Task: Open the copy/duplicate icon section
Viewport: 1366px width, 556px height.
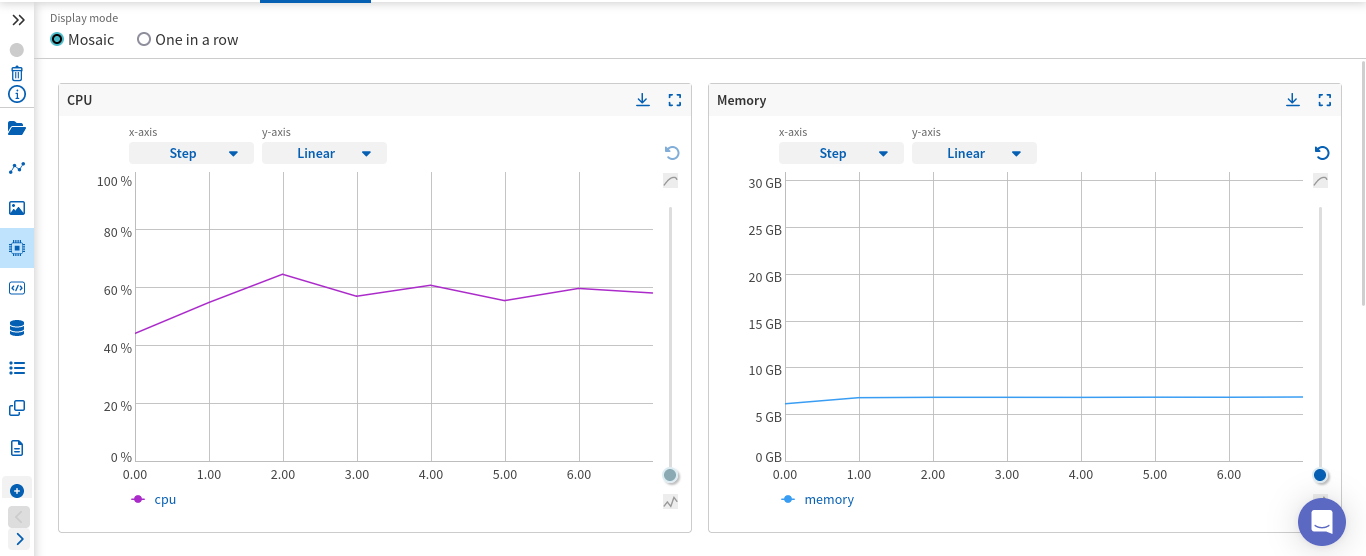Action: (17, 408)
